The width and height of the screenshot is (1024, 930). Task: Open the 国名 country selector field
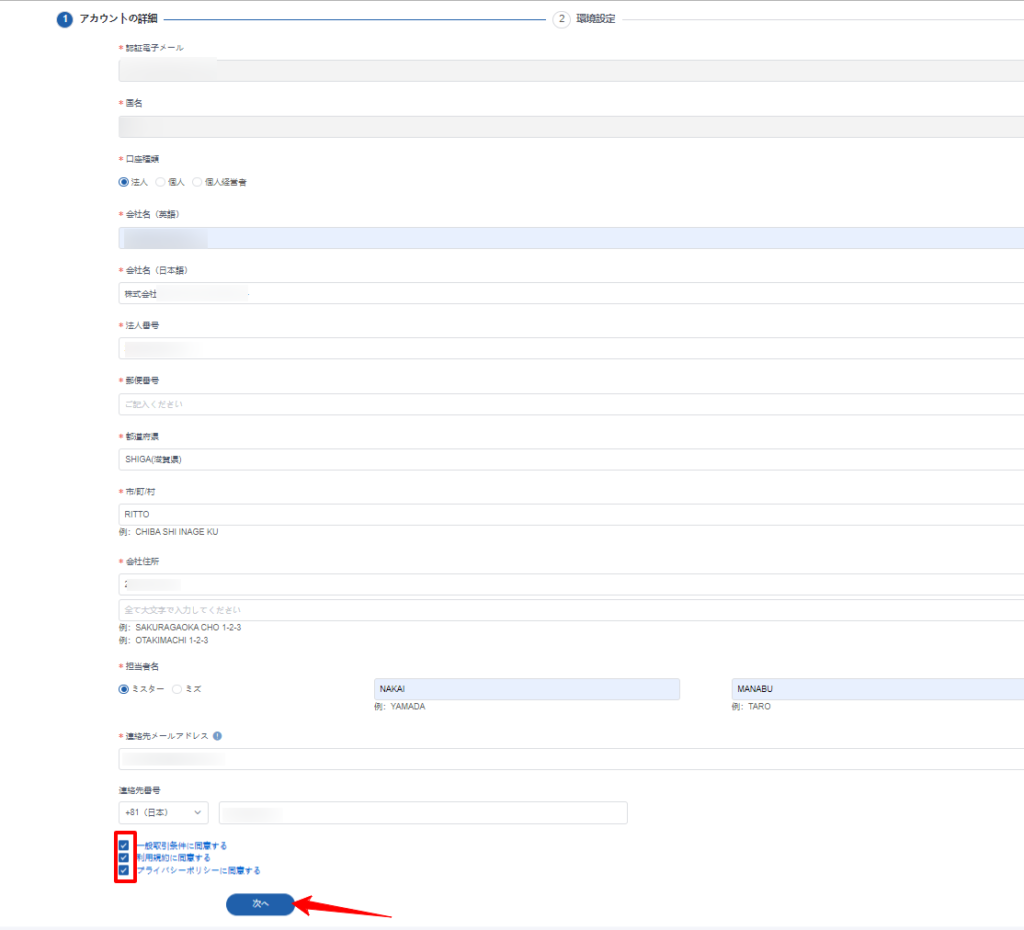(x=571, y=127)
